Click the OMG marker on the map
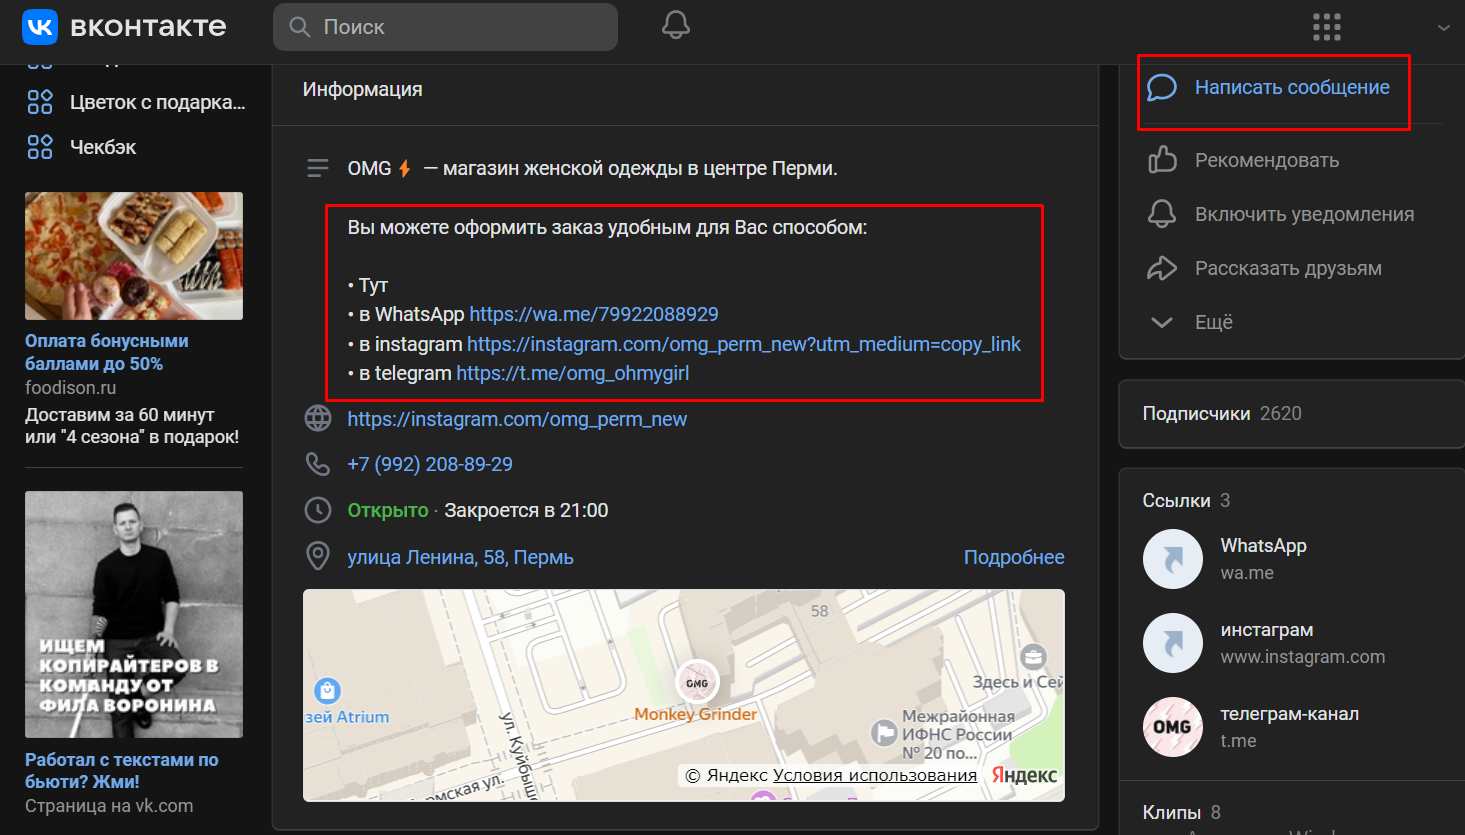This screenshot has height=835, width=1465. (697, 683)
